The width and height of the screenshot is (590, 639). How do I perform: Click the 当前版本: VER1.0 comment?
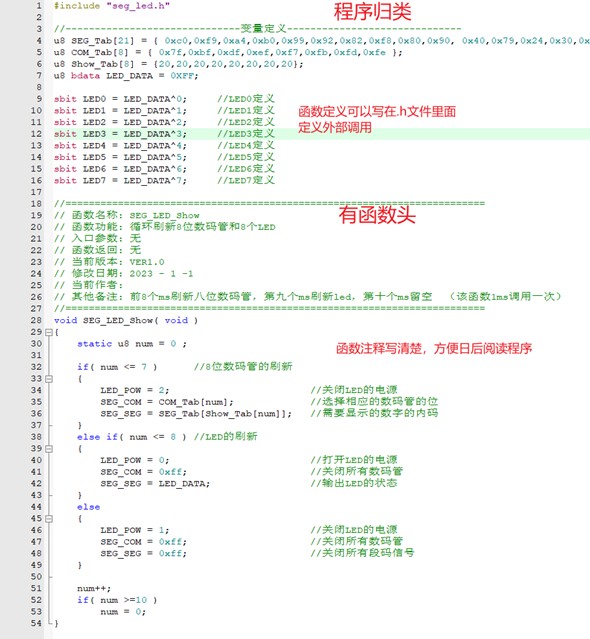click(x=109, y=262)
